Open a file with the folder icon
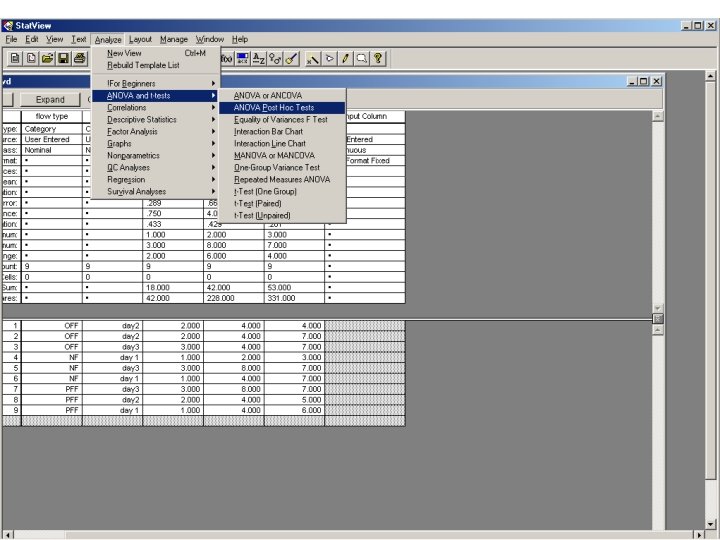The image size is (720, 540). pyautogui.click(x=47, y=58)
